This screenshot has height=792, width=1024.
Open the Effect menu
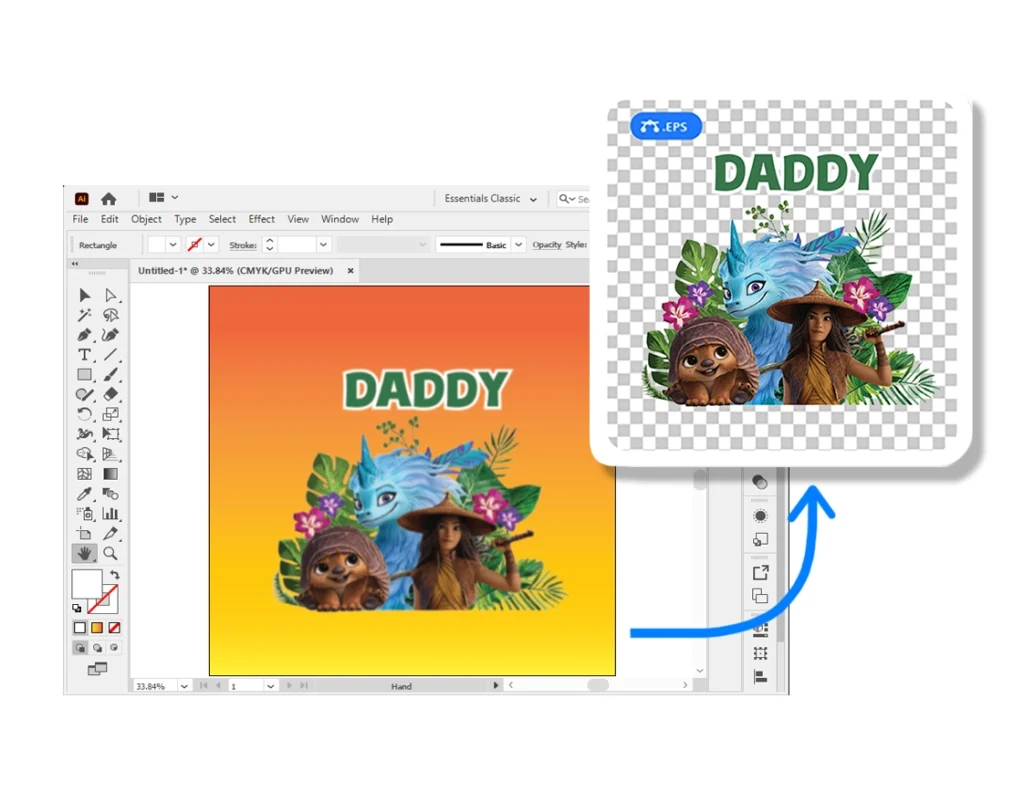point(262,219)
